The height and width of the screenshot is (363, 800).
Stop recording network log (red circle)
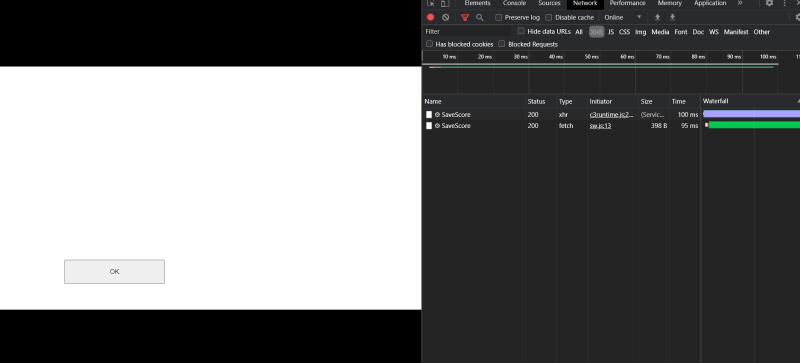coord(431,17)
